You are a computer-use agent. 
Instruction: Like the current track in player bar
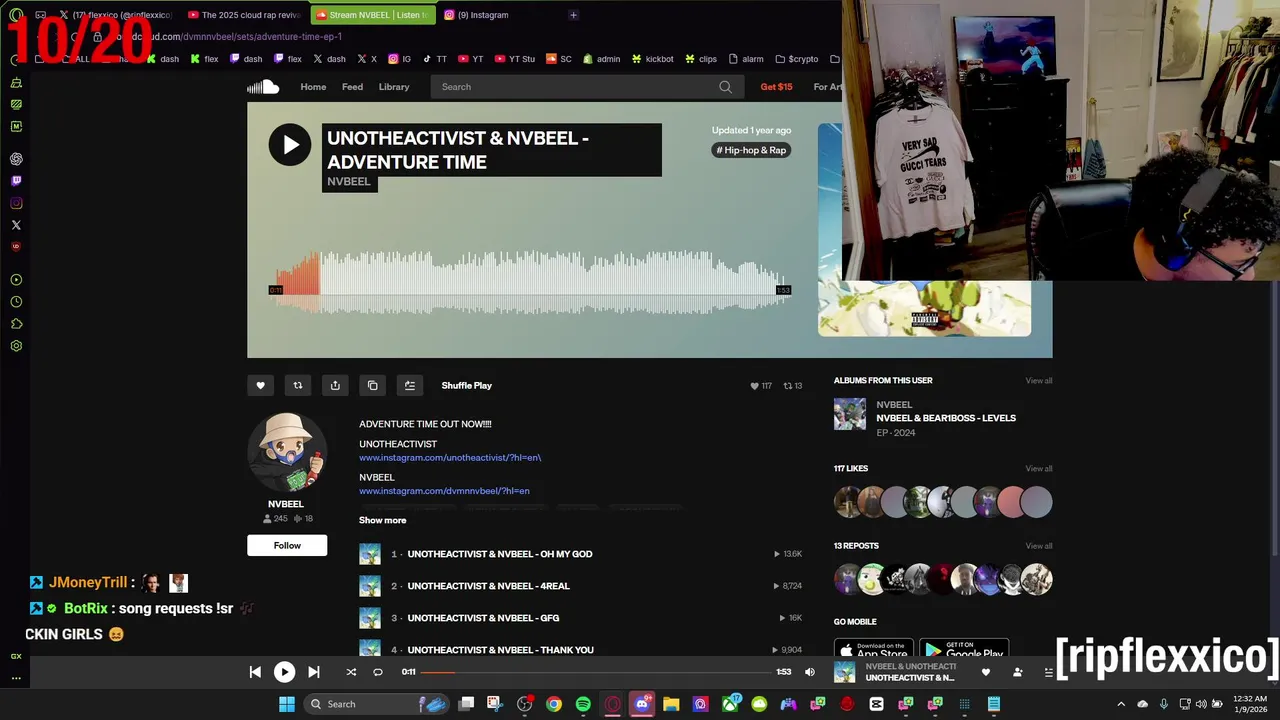tap(986, 672)
